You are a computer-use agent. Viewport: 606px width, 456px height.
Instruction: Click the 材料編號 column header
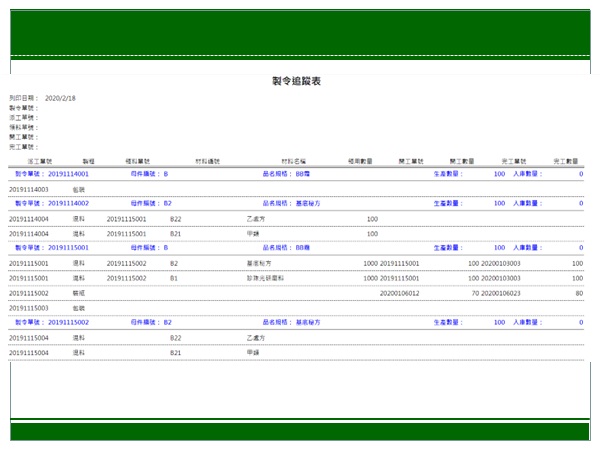tap(208, 161)
